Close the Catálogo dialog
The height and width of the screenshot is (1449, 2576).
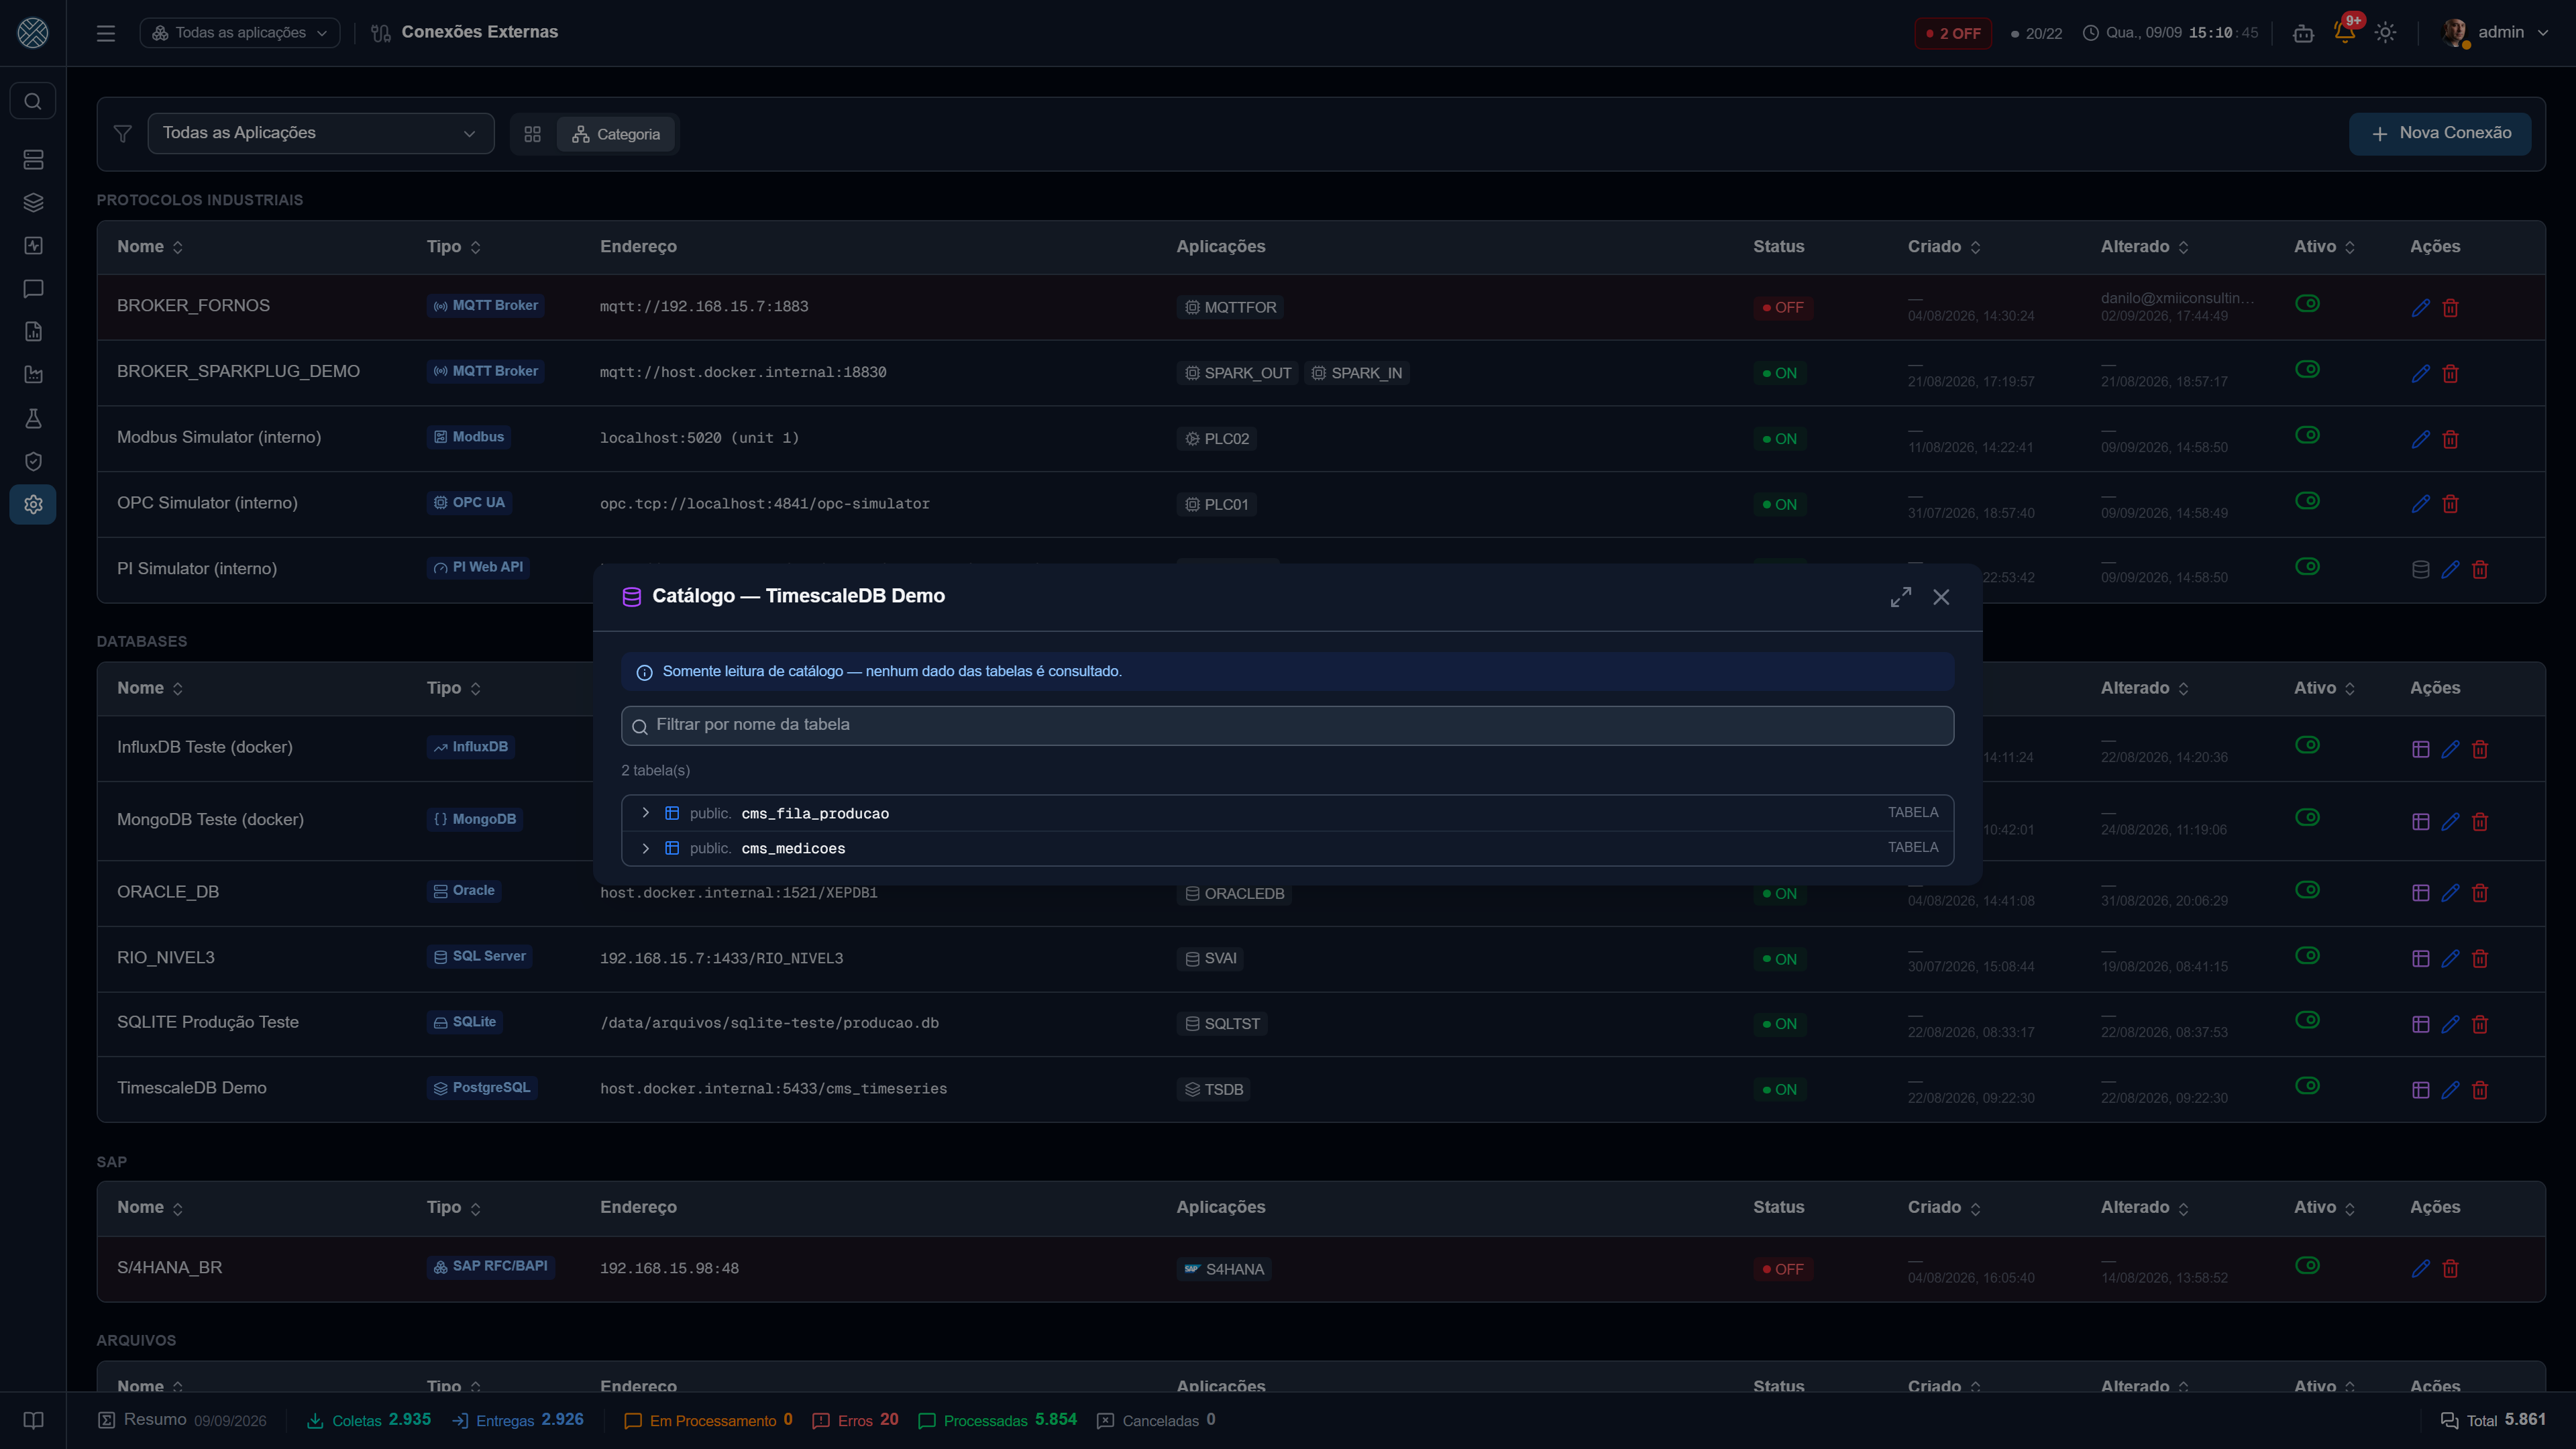(x=1941, y=597)
